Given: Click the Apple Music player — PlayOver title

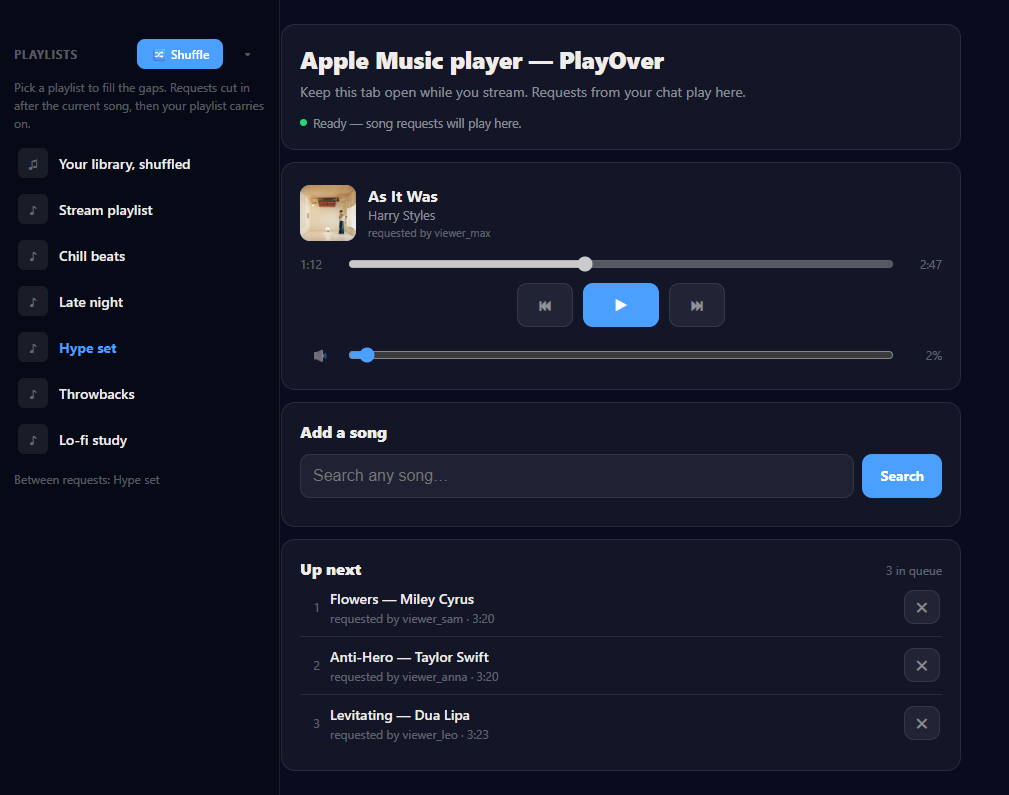Looking at the screenshot, I should tap(482, 61).
